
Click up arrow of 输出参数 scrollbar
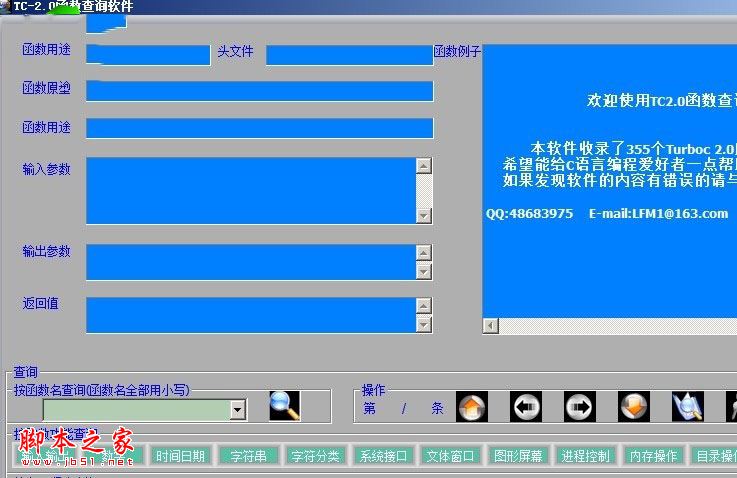[424, 253]
